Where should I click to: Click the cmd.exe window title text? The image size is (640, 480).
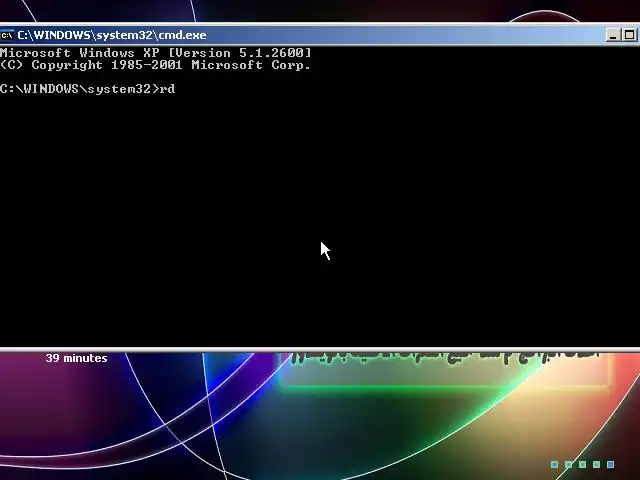point(112,35)
